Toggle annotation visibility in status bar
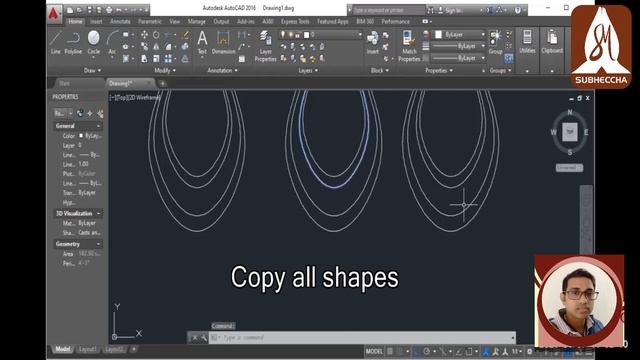Screen dimensions: 640x360 pyautogui.click(x=486, y=351)
